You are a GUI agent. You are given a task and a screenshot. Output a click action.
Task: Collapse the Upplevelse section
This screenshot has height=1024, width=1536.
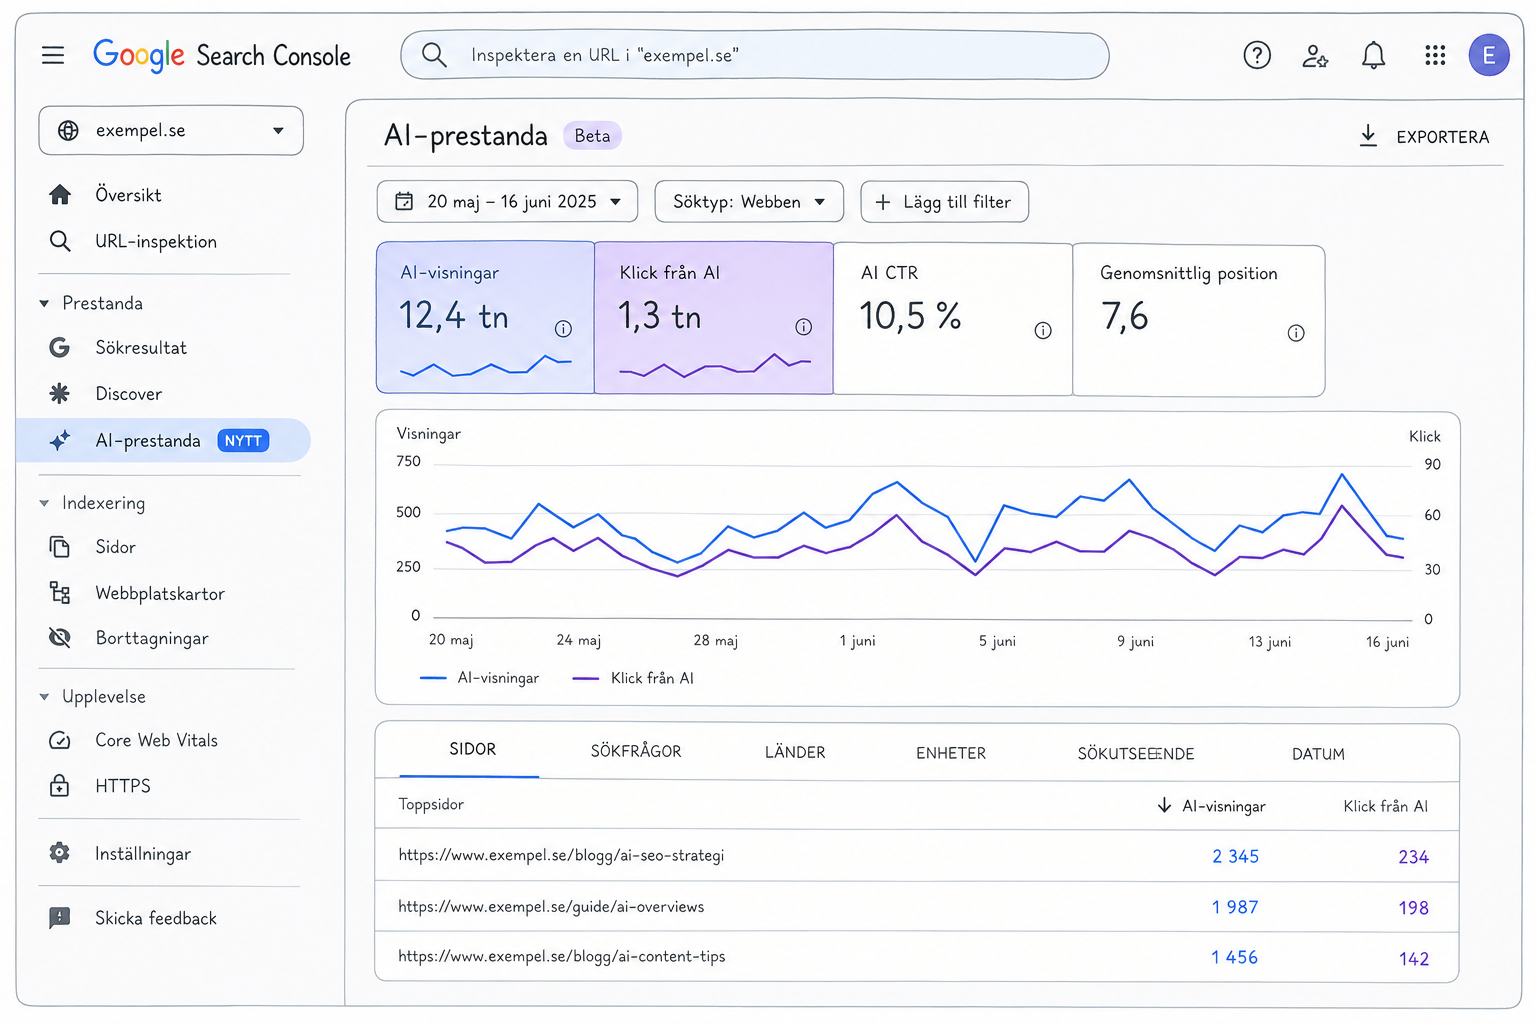click(44, 697)
